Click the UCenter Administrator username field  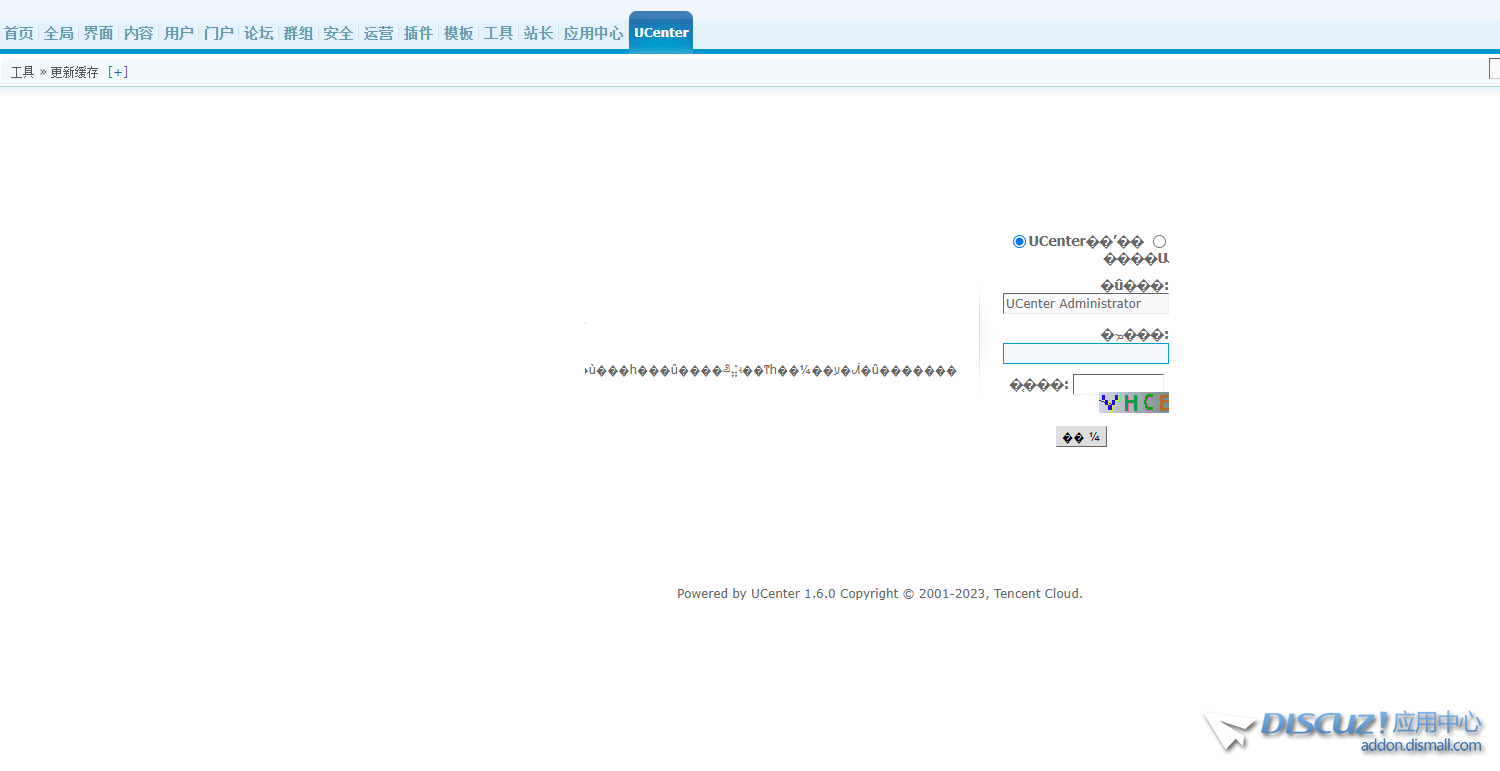pyautogui.click(x=1085, y=303)
